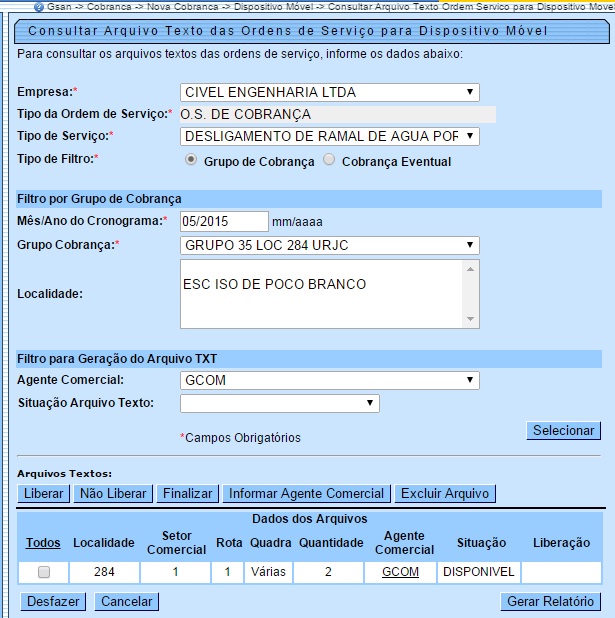Screen dimensions: 615x618
Task: Select ESC ISO DE POCO BRANCO locality
Action: [274, 285]
